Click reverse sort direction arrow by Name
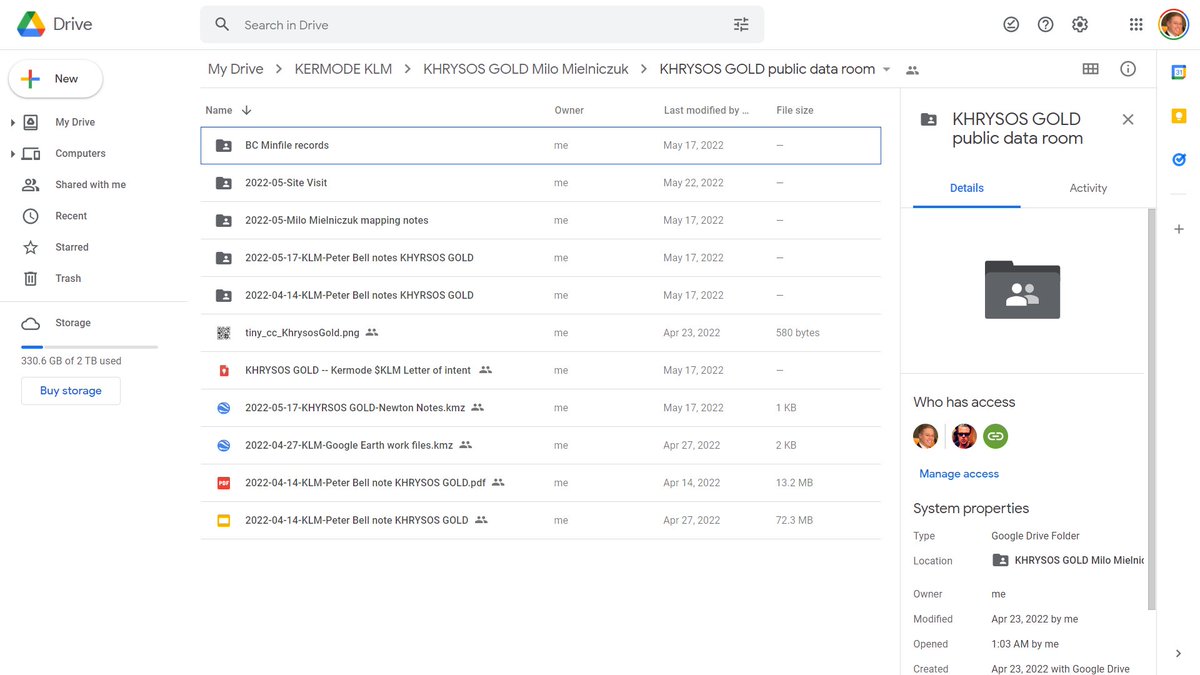This screenshot has height=675, width=1200. click(x=247, y=110)
